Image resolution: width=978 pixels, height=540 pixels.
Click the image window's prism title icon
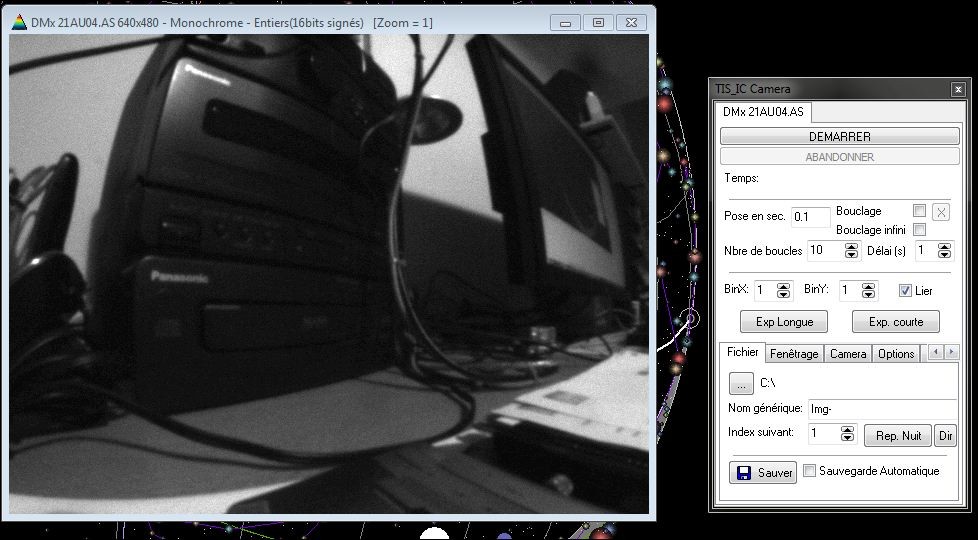point(18,22)
